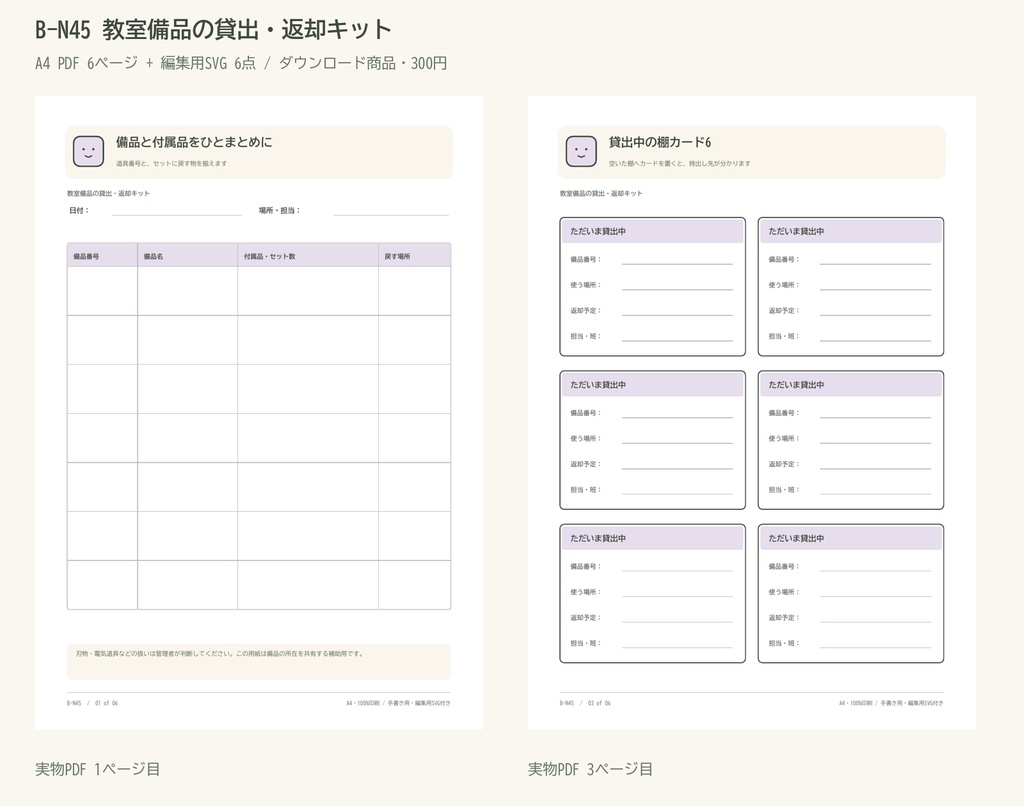
Task: Click 'ただいま貸出中' header of the bottom-left card
Action: pos(652,538)
